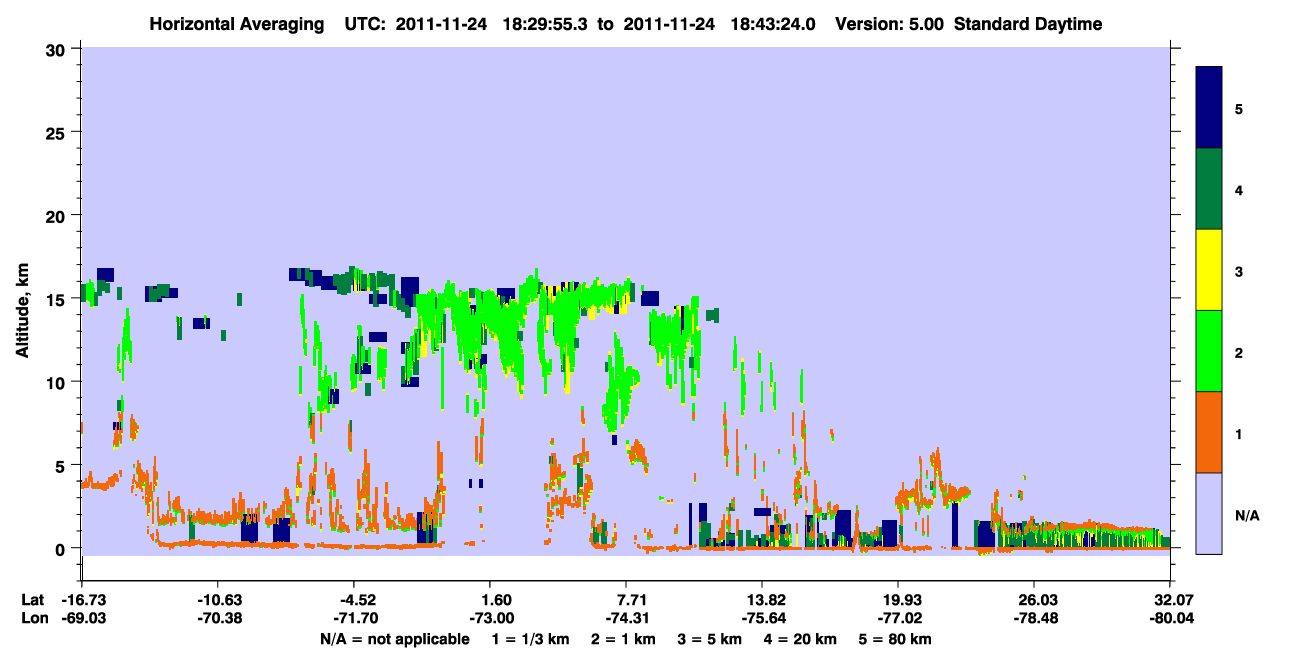Viewport: 1300px width, 667px height.
Task: Click the dark green level 4 color segment
Action: 1209,189
